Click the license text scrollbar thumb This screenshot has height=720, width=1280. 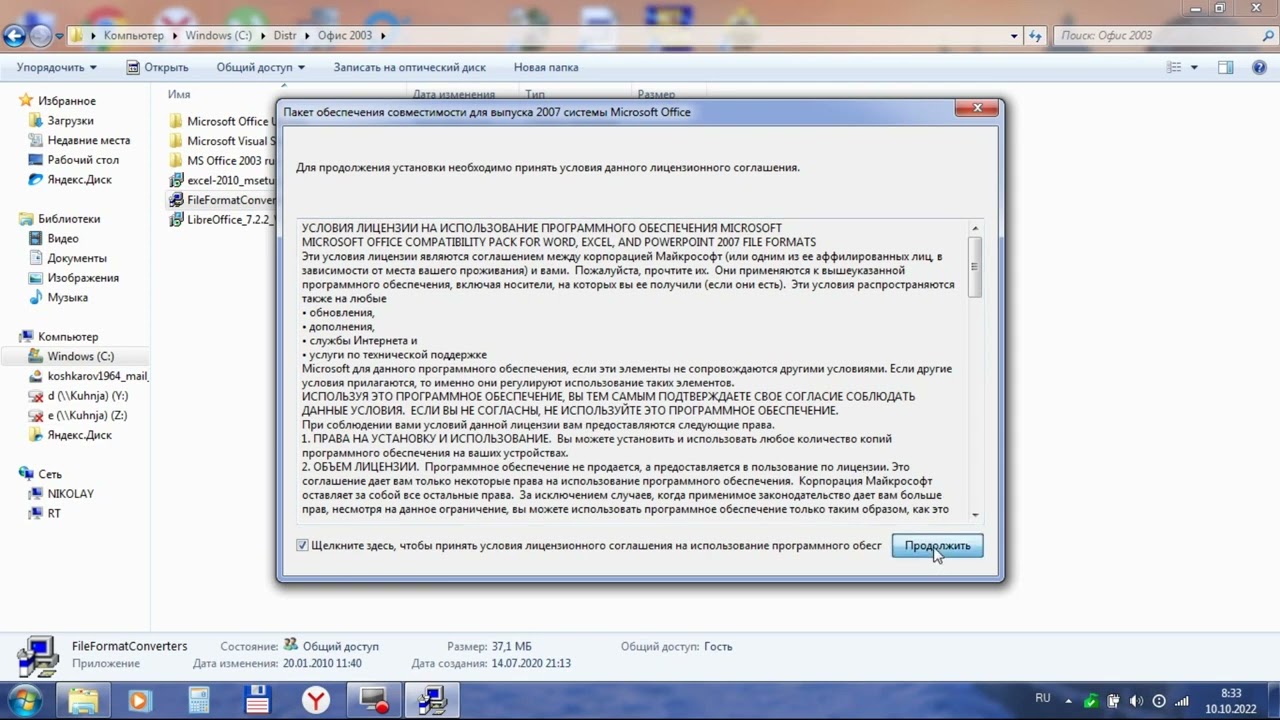[x=975, y=267]
